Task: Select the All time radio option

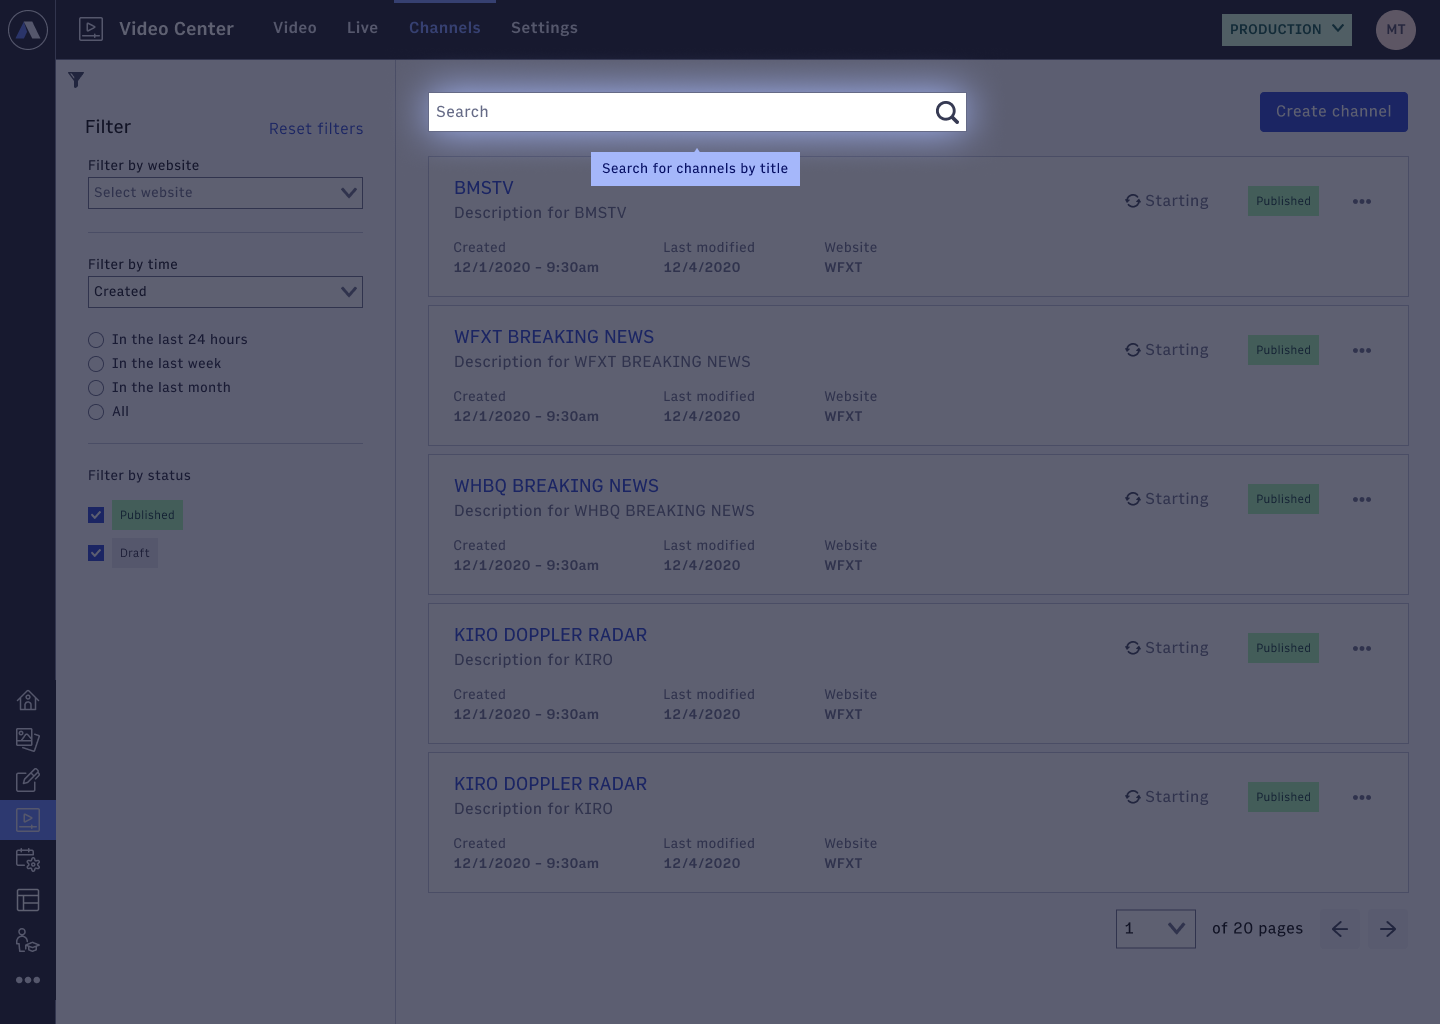Action: (x=96, y=412)
